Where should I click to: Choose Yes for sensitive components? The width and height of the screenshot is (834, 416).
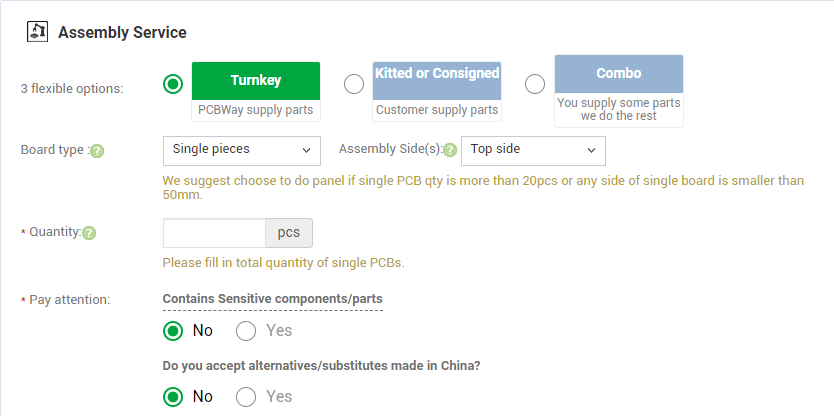click(246, 331)
